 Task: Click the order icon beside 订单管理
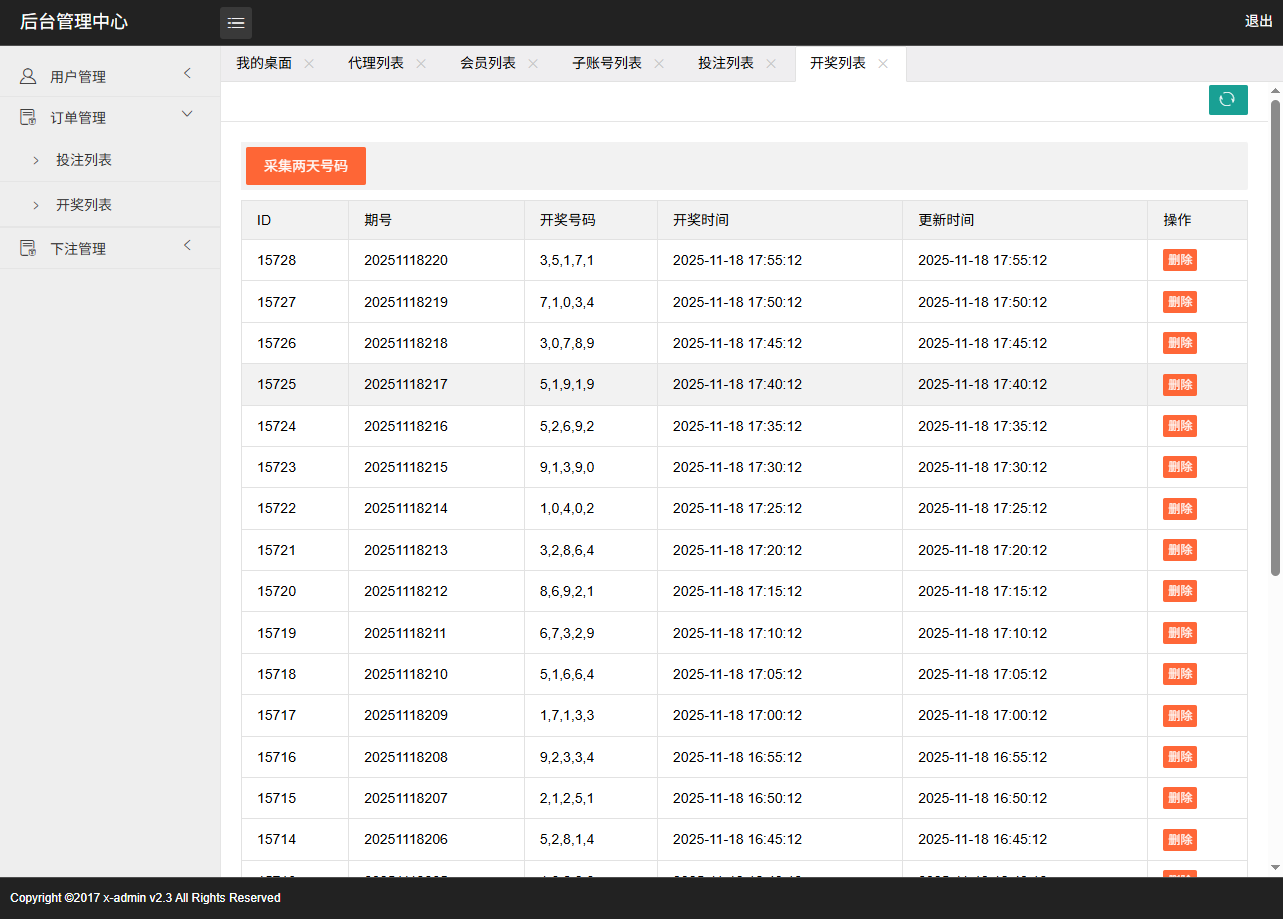pyautogui.click(x=28, y=116)
